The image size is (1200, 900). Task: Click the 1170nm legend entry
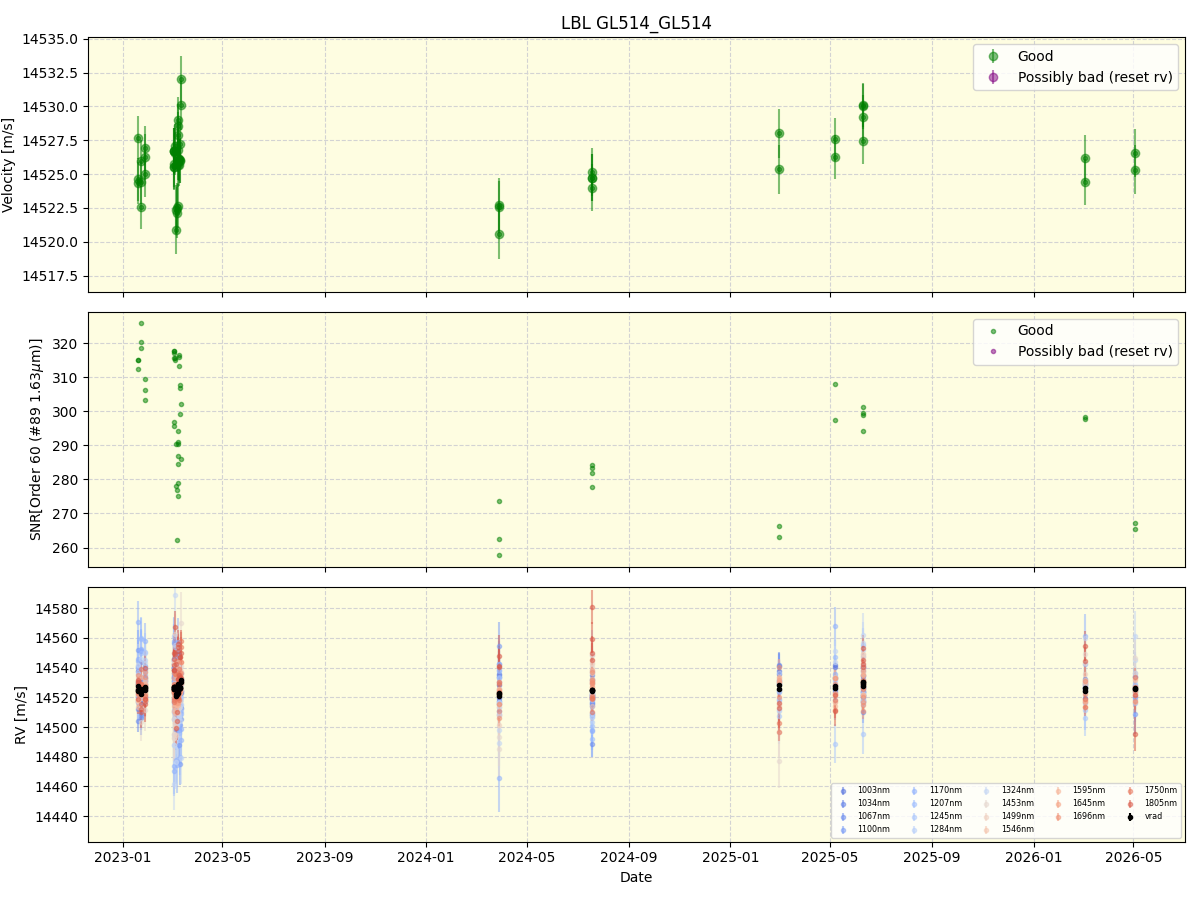[x=946, y=790]
